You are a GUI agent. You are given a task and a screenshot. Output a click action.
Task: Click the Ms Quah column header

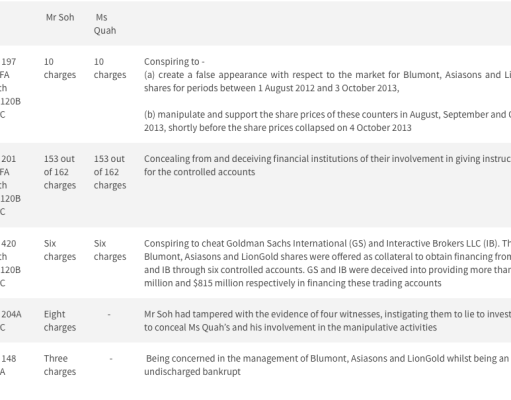point(105,24)
